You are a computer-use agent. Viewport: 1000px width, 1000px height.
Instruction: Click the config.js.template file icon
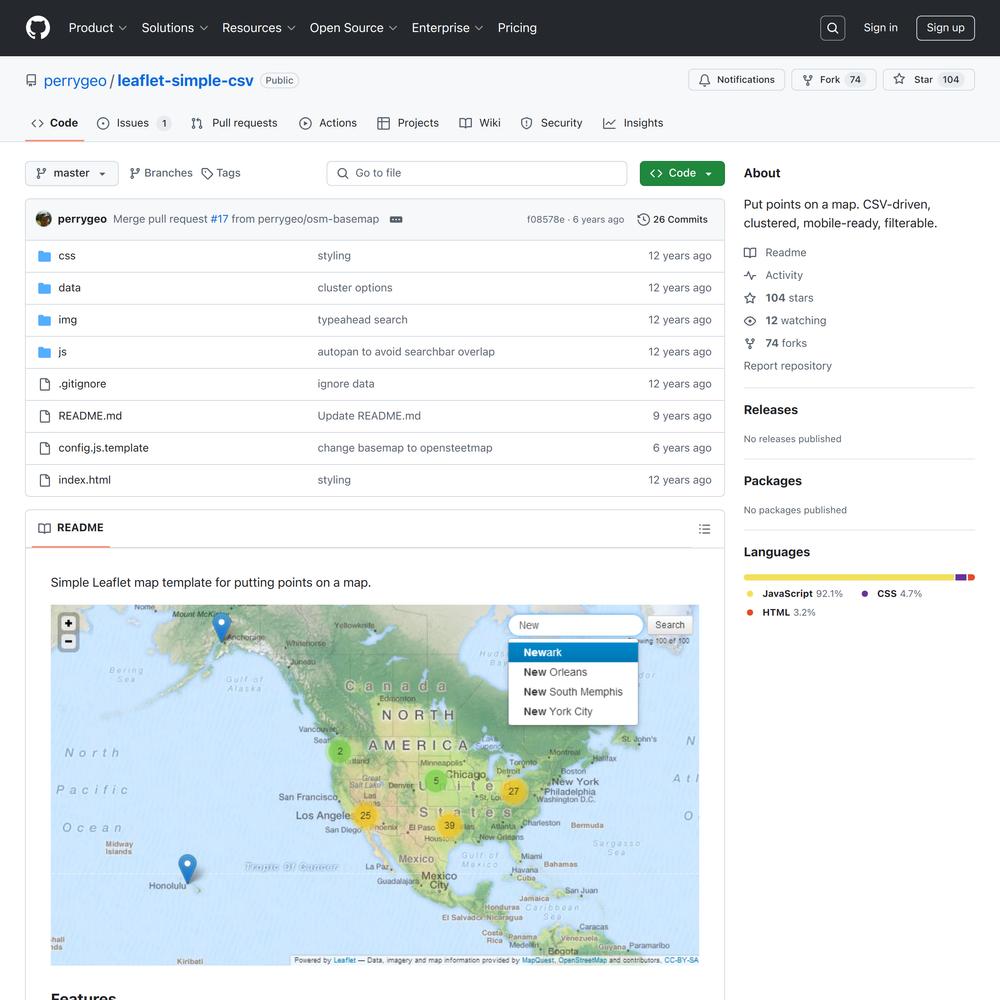pyautogui.click(x=45, y=448)
